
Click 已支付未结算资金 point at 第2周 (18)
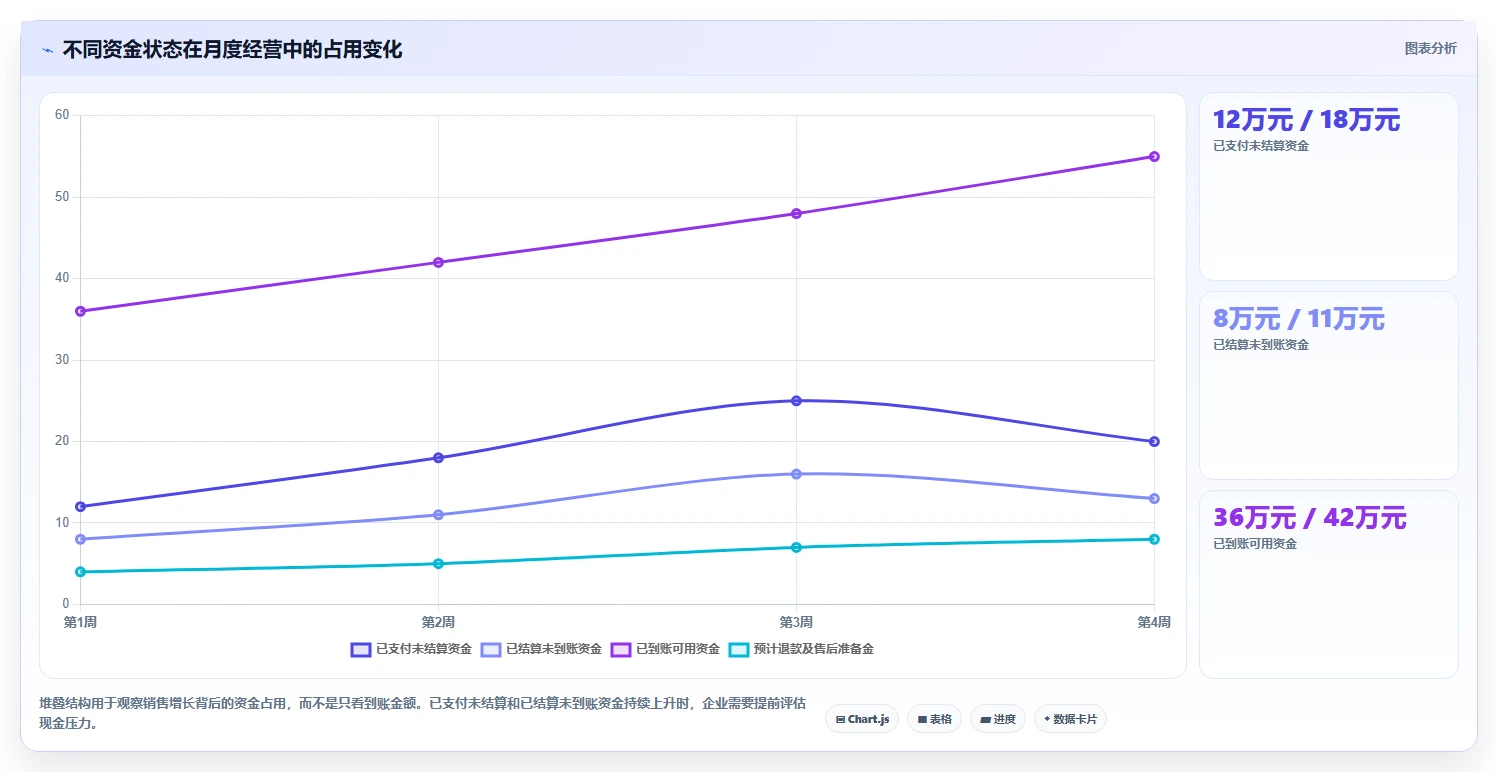click(438, 458)
